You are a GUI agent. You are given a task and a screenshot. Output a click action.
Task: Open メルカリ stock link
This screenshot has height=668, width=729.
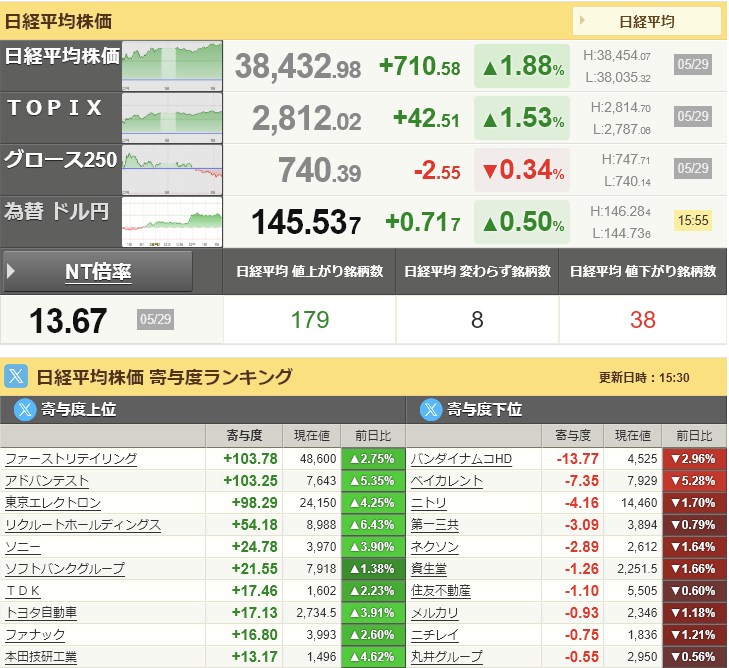(x=435, y=613)
